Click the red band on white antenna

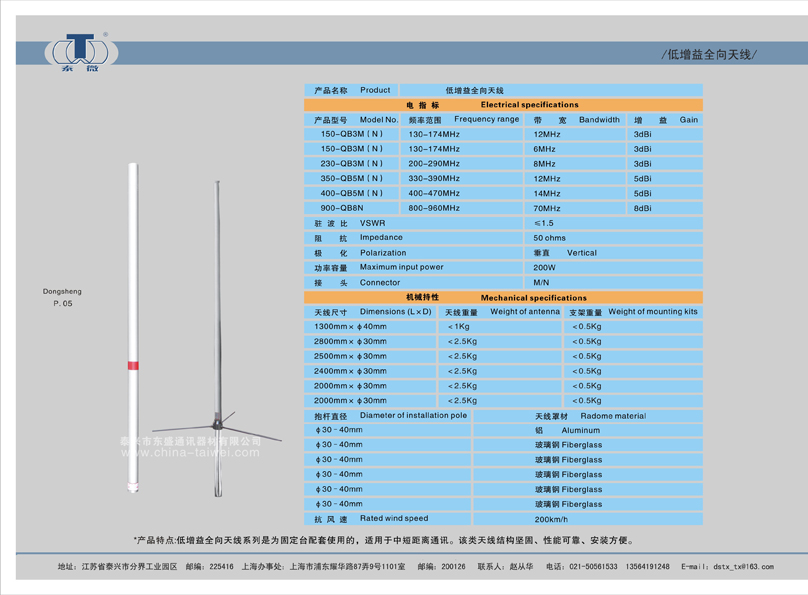pos(134,368)
